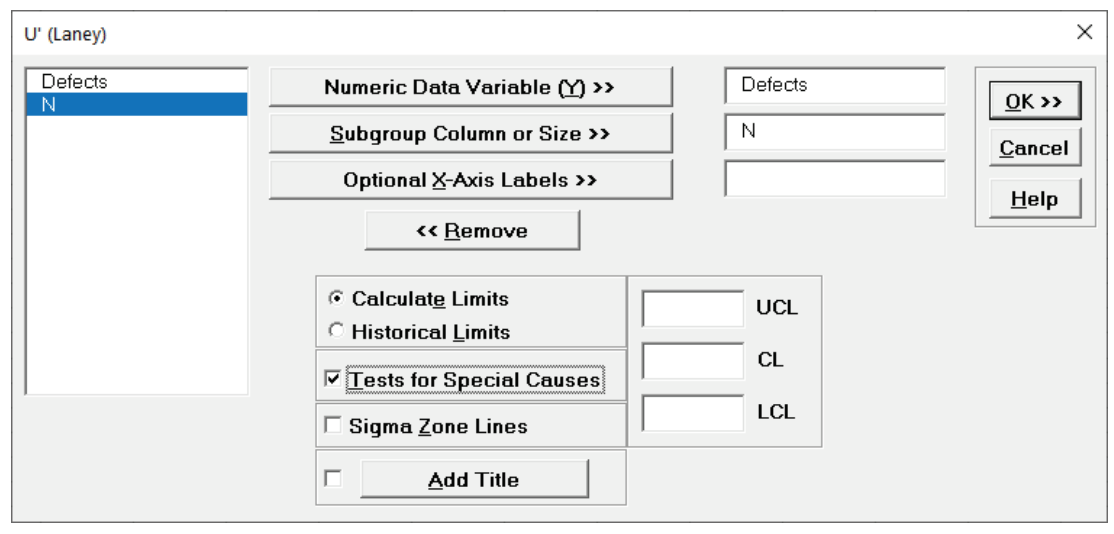Click the Optional X-Axis Labels button
Image resolution: width=1114 pixels, height=534 pixels.
coord(470,181)
